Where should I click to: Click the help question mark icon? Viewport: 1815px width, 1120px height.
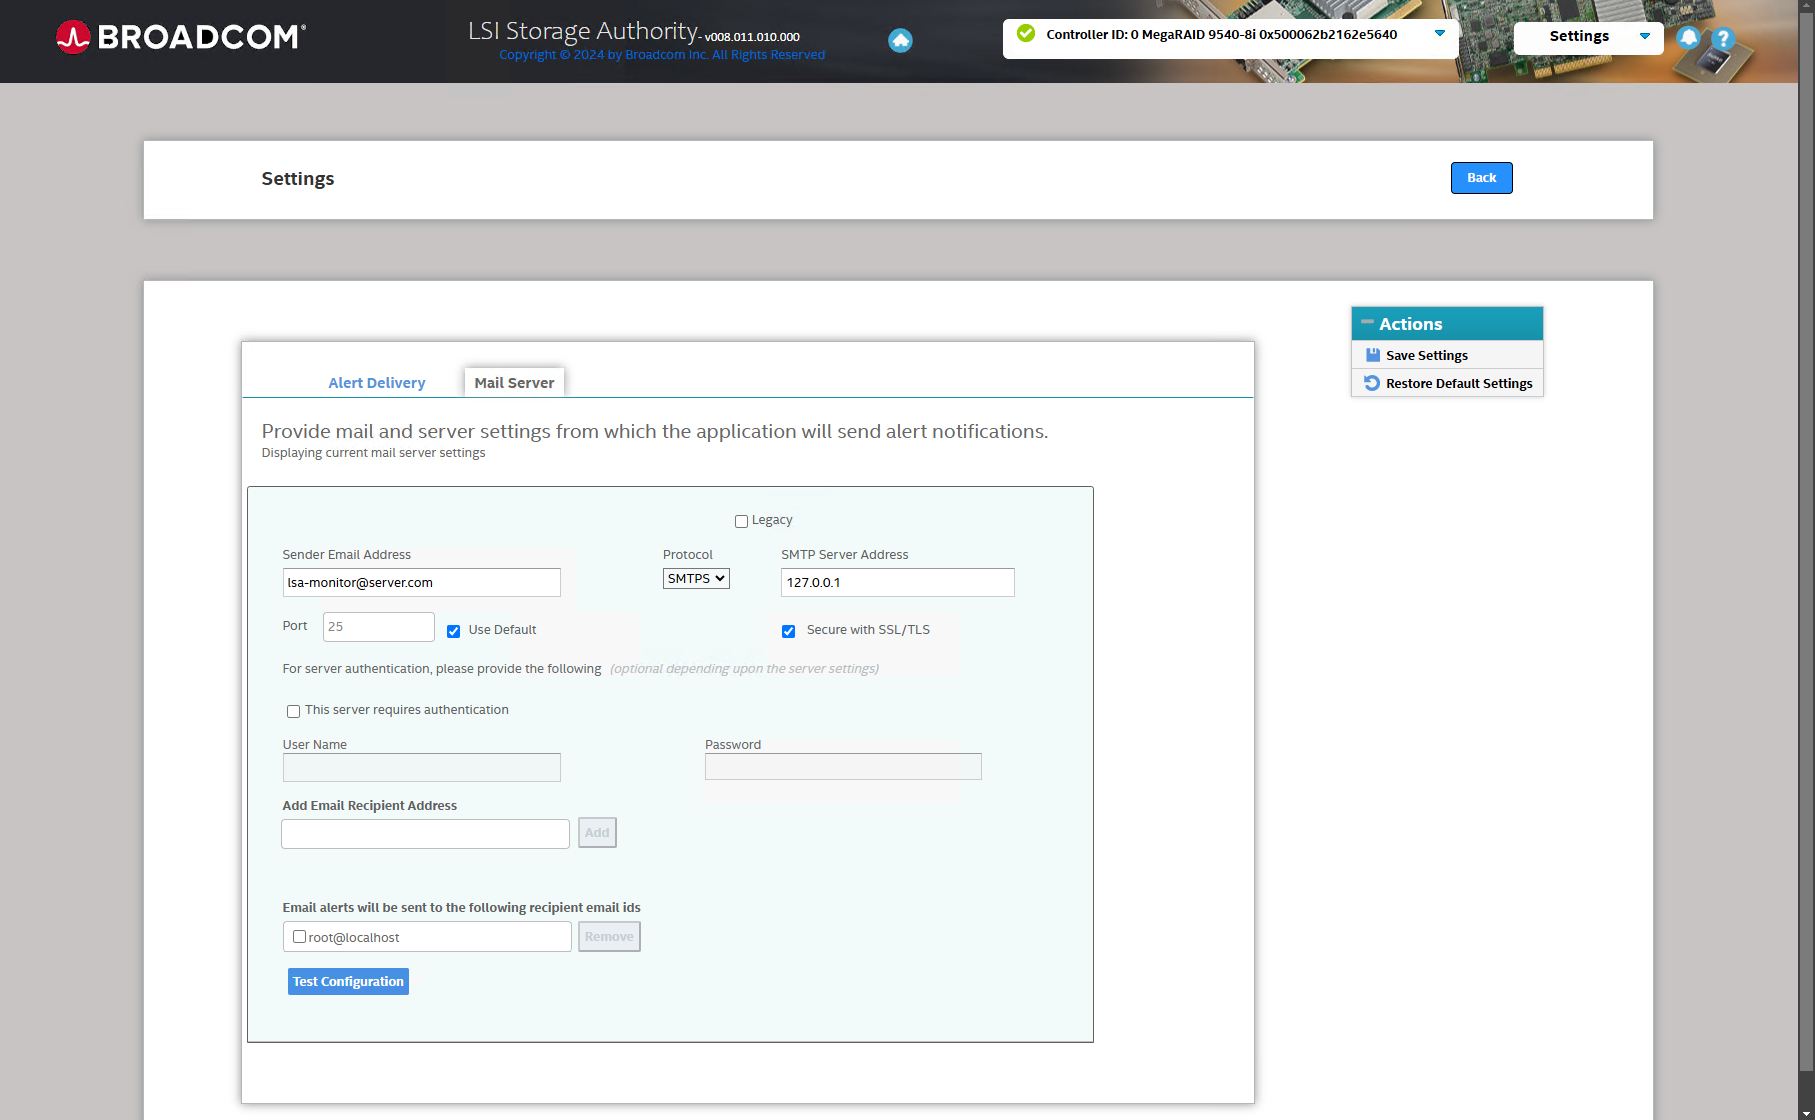point(1722,39)
